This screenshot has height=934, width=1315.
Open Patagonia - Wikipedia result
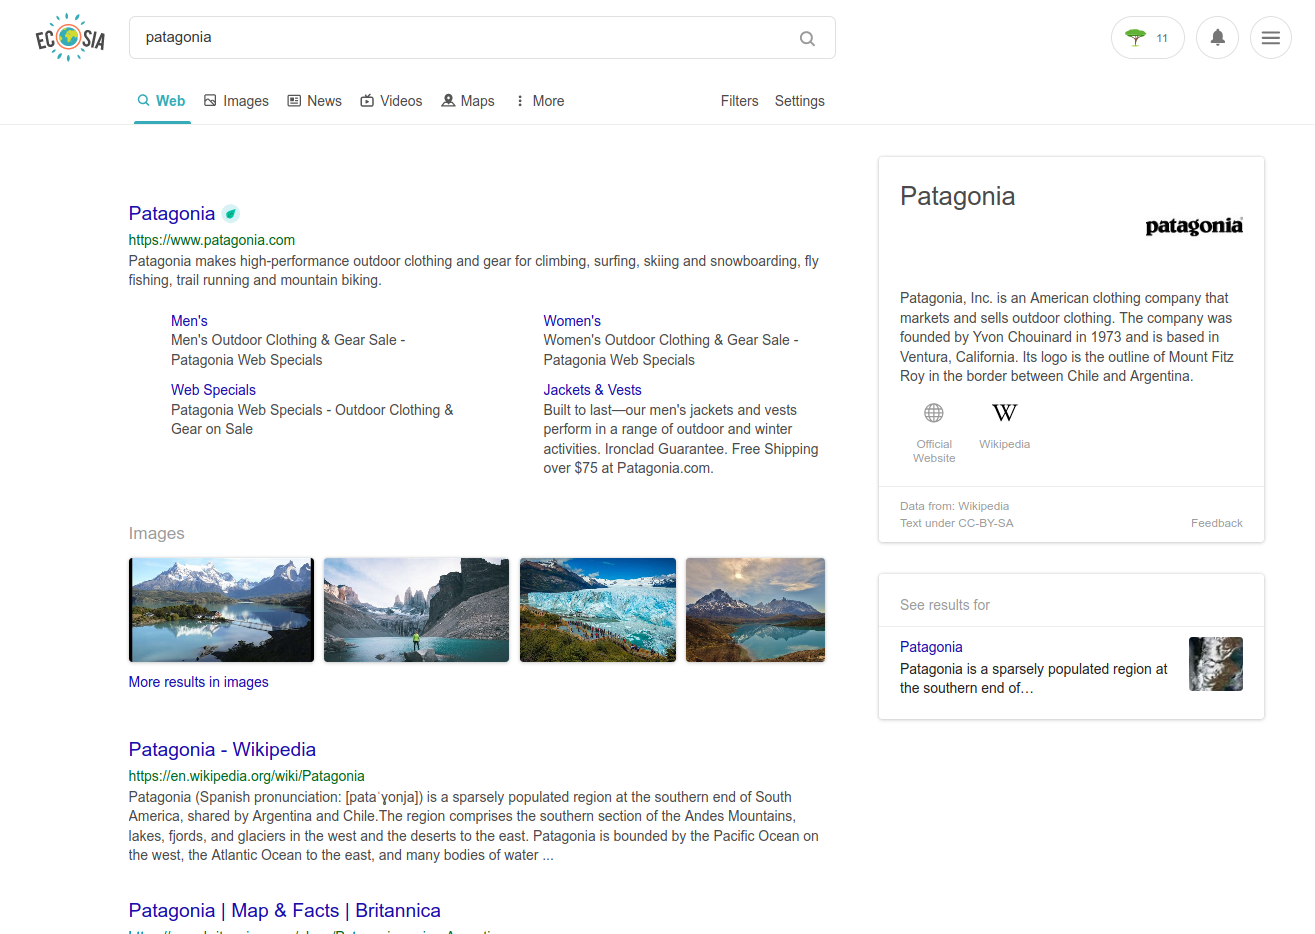(x=222, y=749)
